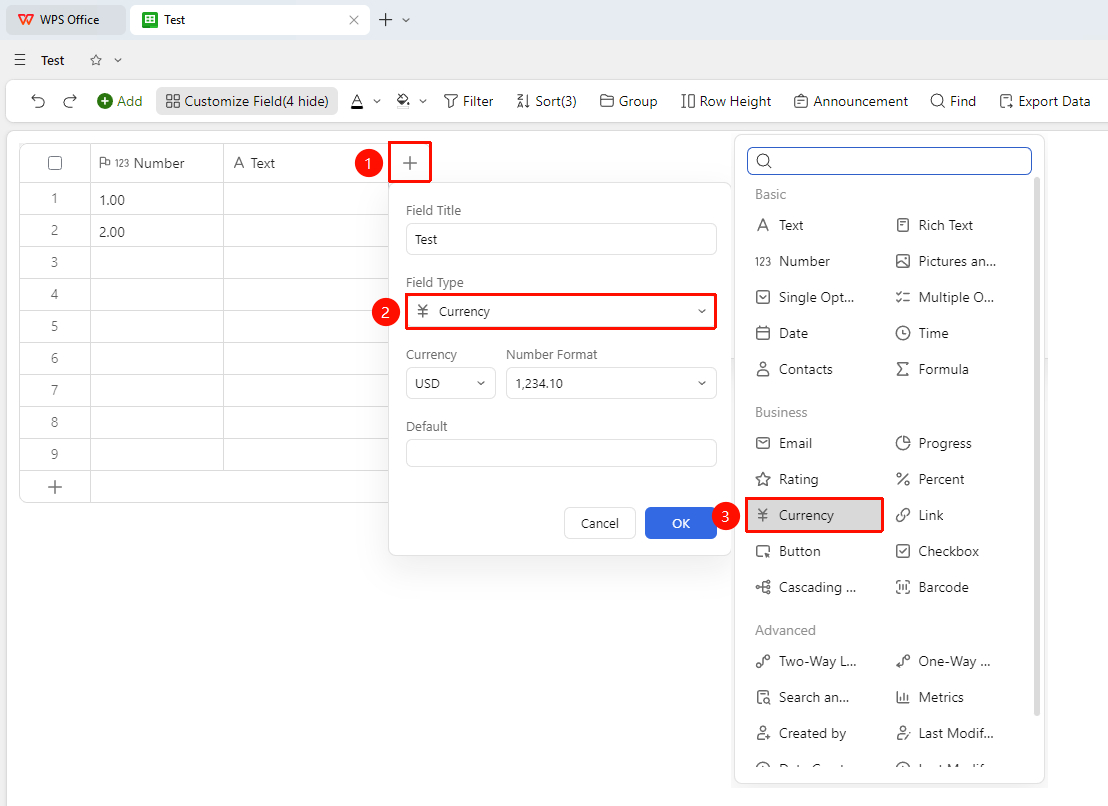
Task: Open the Sort(3) options
Action: (546, 101)
